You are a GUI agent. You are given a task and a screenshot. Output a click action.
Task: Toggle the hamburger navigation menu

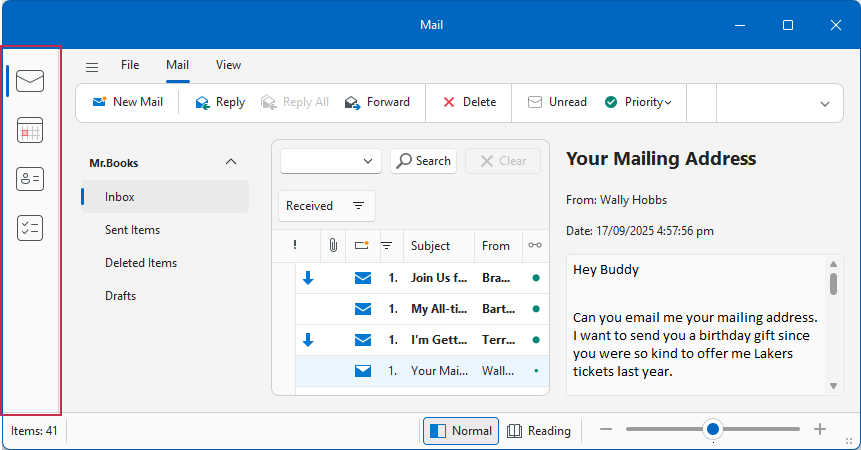pyautogui.click(x=92, y=68)
